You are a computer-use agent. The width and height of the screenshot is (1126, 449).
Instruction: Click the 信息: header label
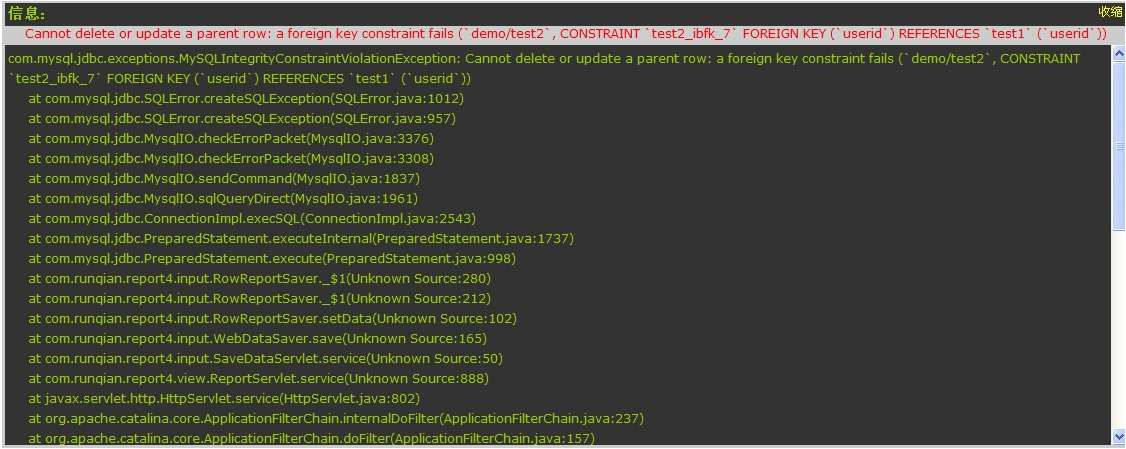[x=27, y=14]
